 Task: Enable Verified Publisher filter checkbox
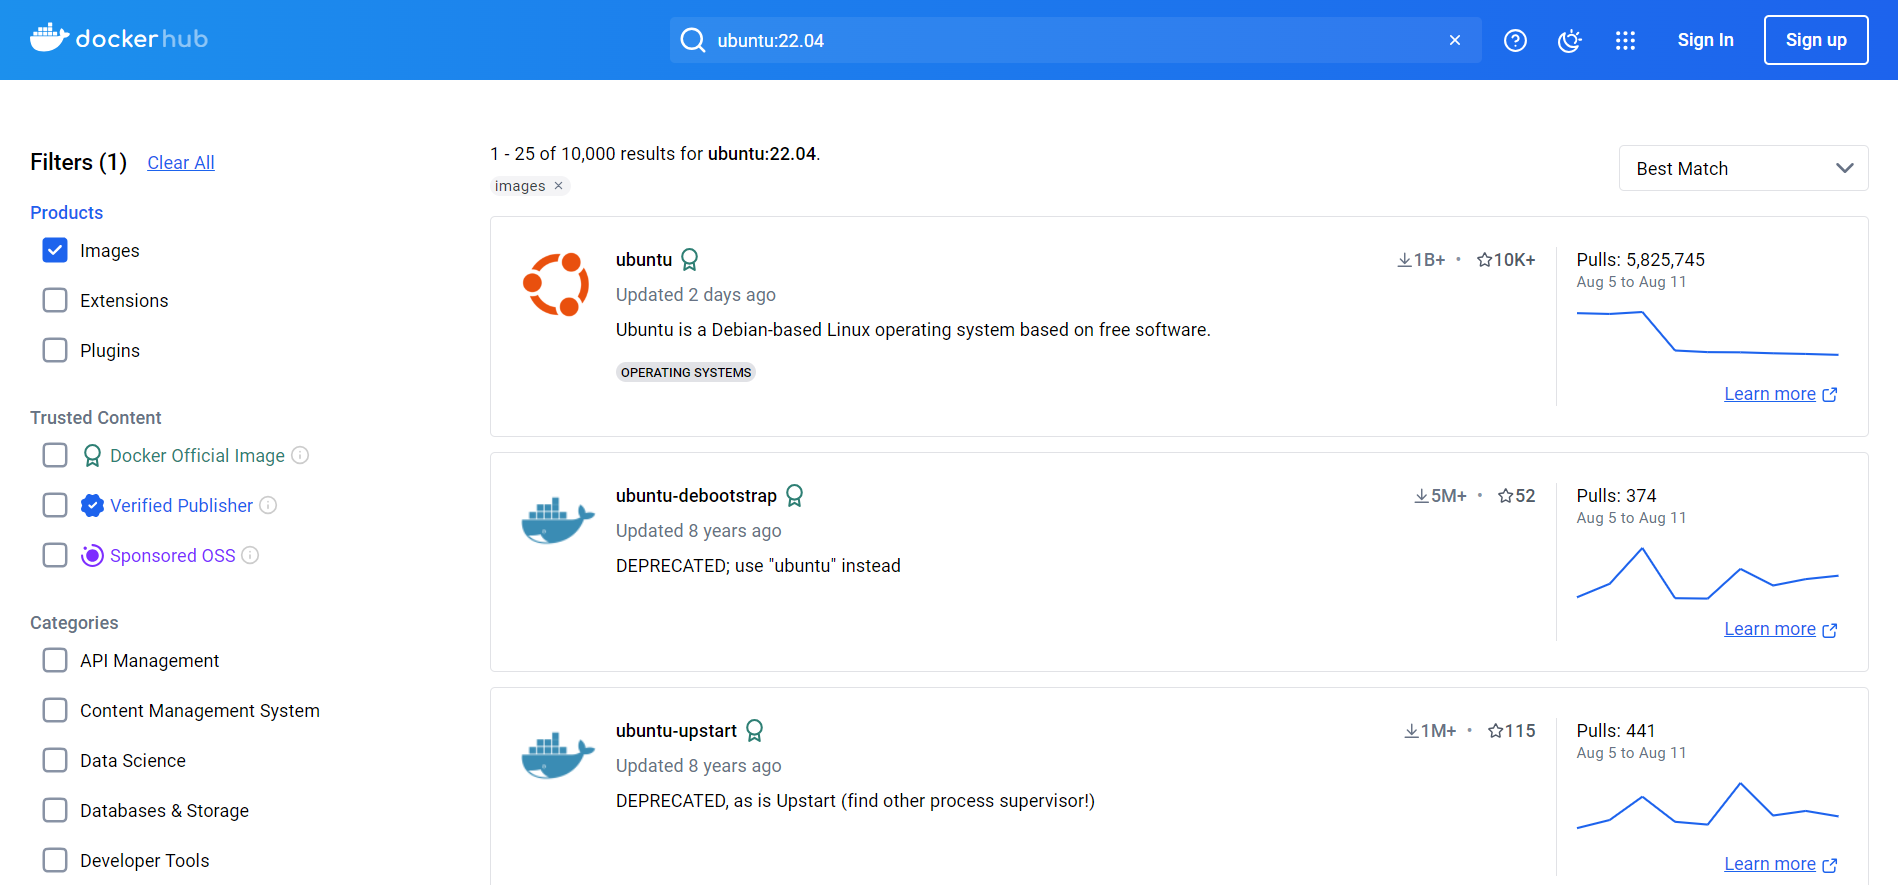(x=55, y=505)
